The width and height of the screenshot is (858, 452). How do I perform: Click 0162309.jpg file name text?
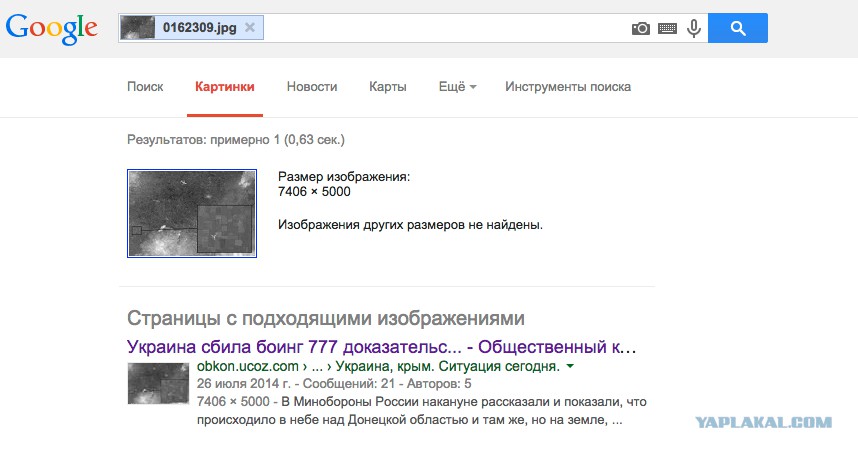click(x=200, y=27)
